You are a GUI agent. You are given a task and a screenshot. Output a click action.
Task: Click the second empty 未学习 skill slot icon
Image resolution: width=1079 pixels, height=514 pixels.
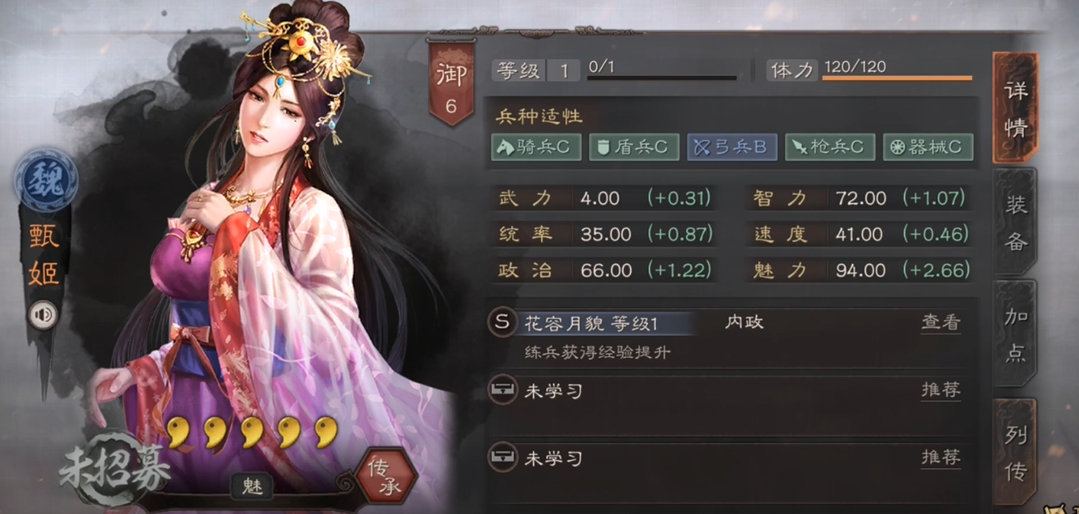[x=504, y=458]
